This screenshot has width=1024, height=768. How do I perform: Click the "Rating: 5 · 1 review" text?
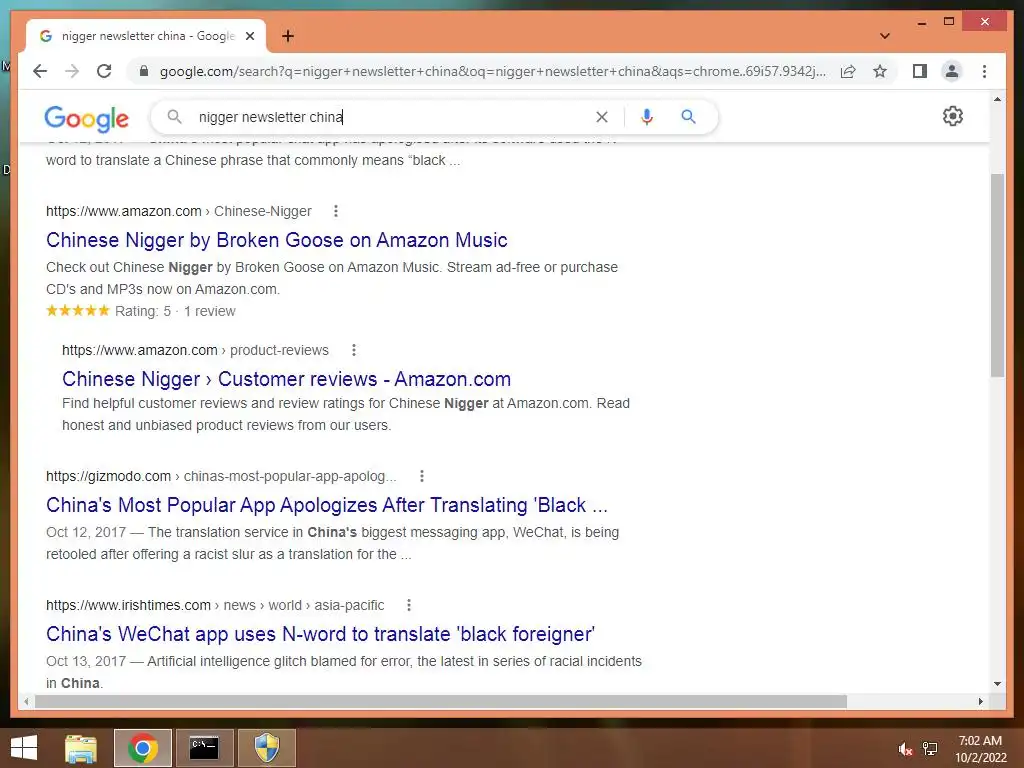[175, 312]
